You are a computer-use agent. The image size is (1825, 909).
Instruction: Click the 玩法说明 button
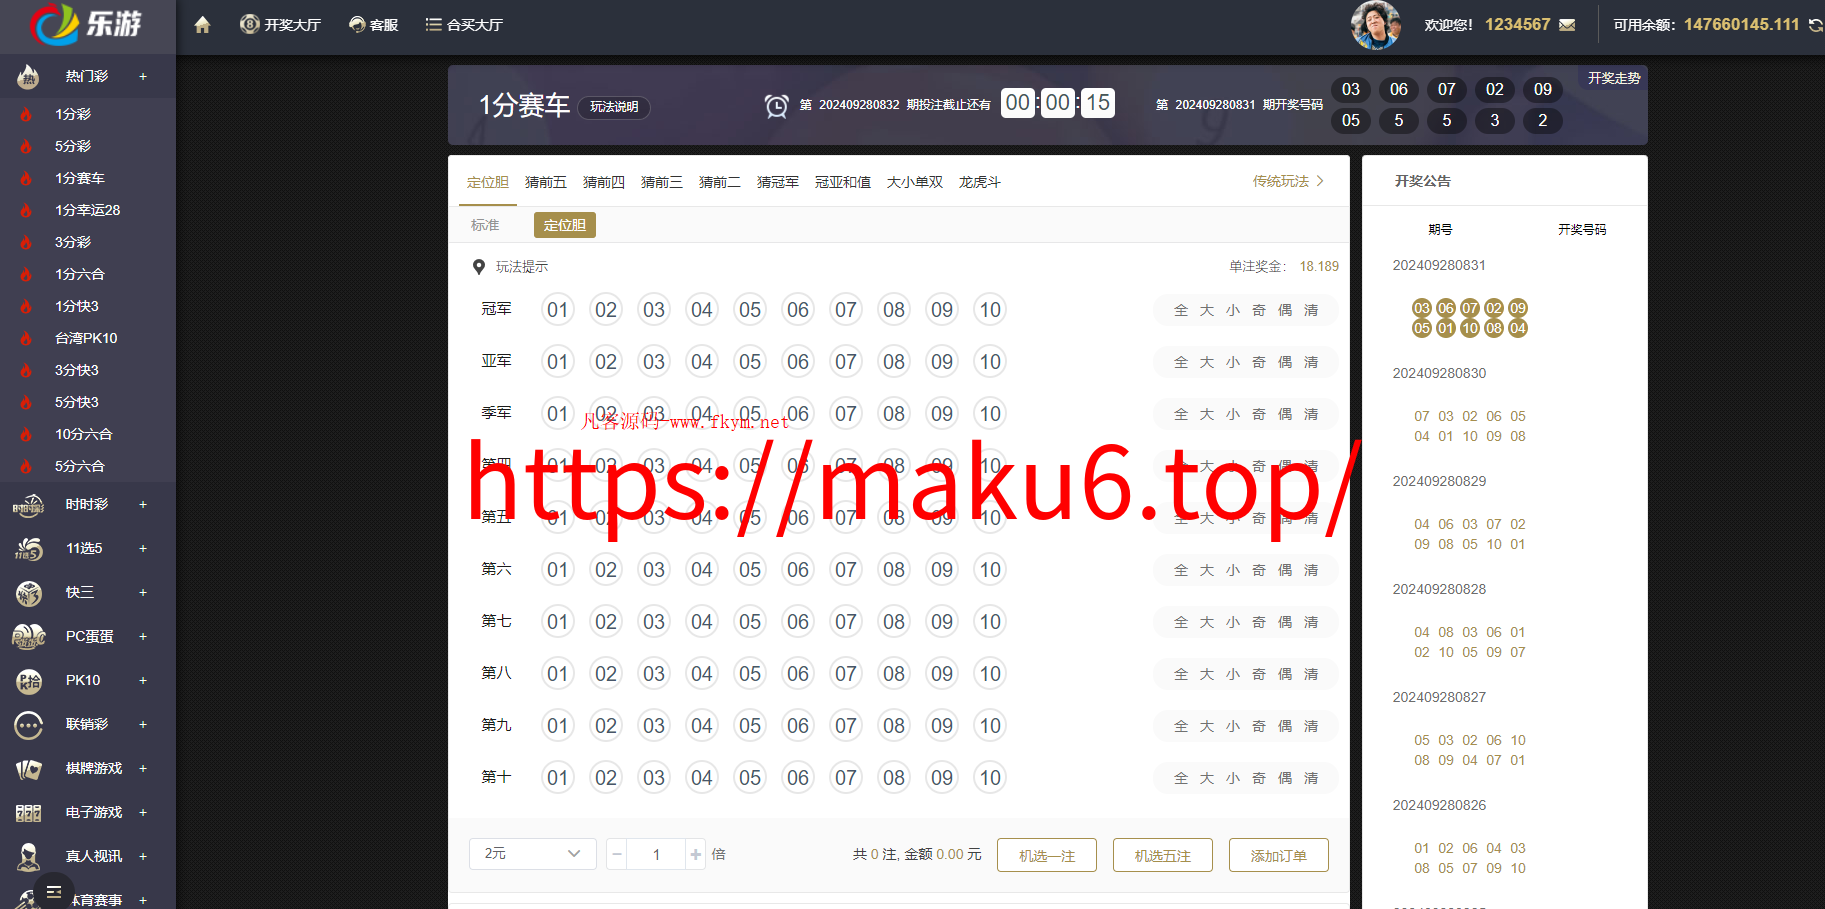coord(614,107)
